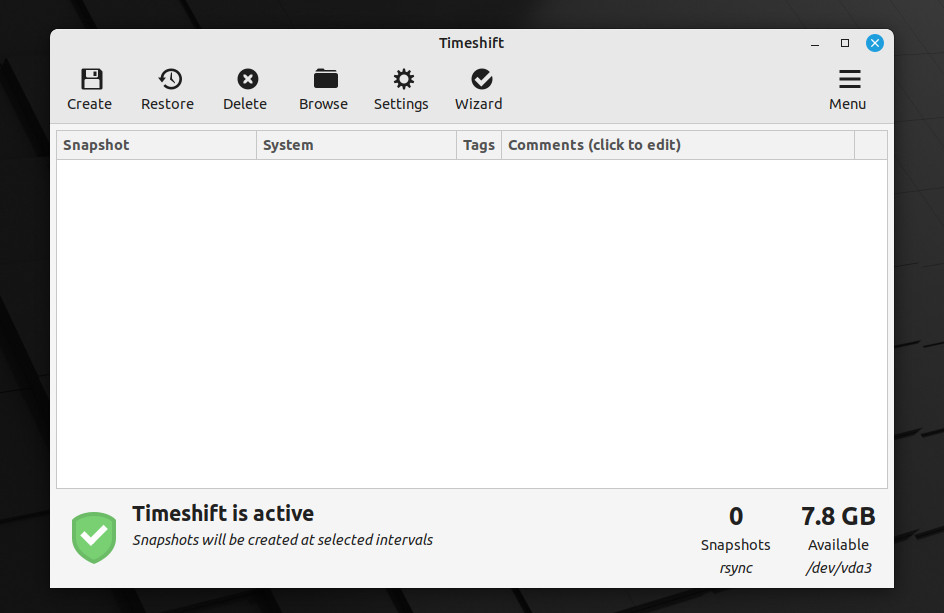Screen dimensions: 944x613
Task: Close the Timeshift window
Action: click(x=875, y=43)
